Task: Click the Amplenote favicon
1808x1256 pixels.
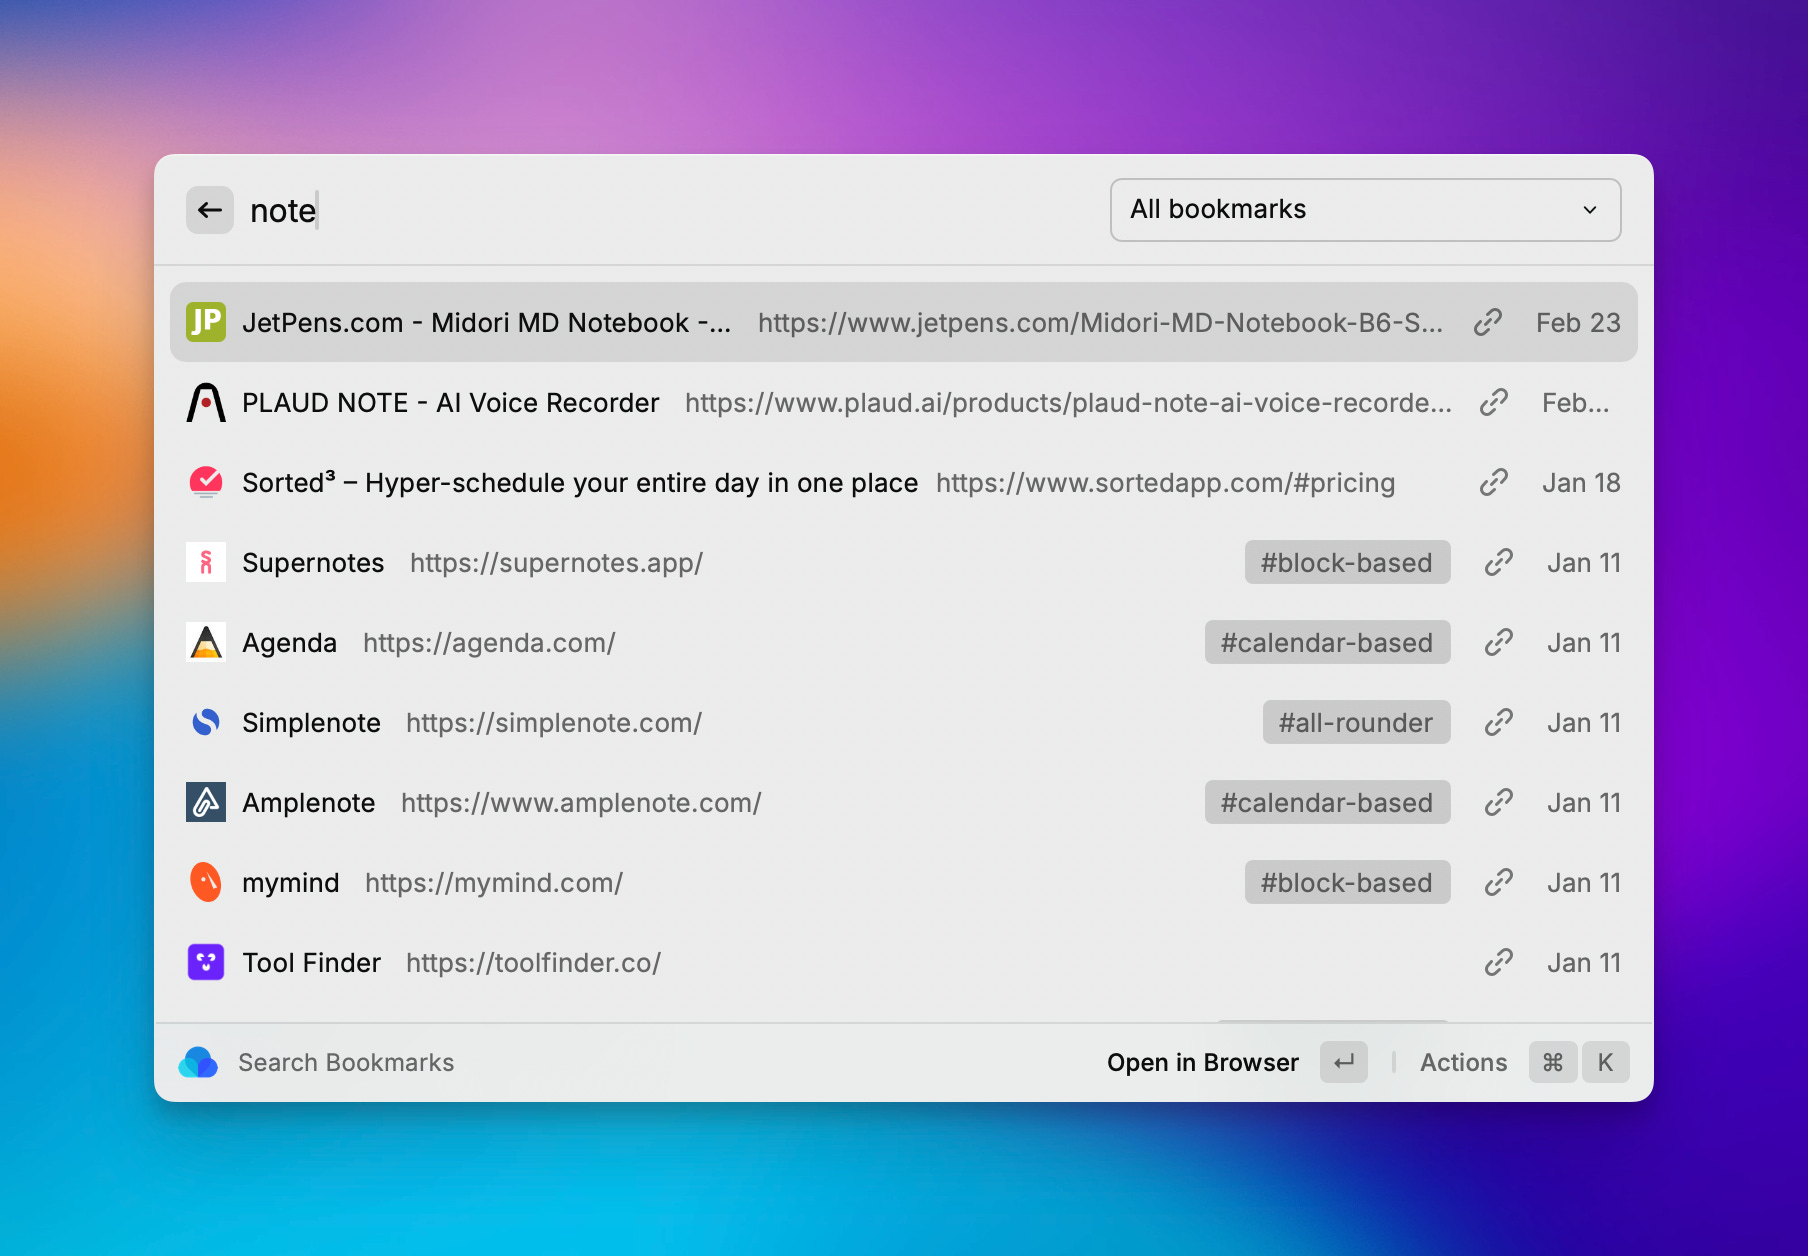Action: click(206, 802)
